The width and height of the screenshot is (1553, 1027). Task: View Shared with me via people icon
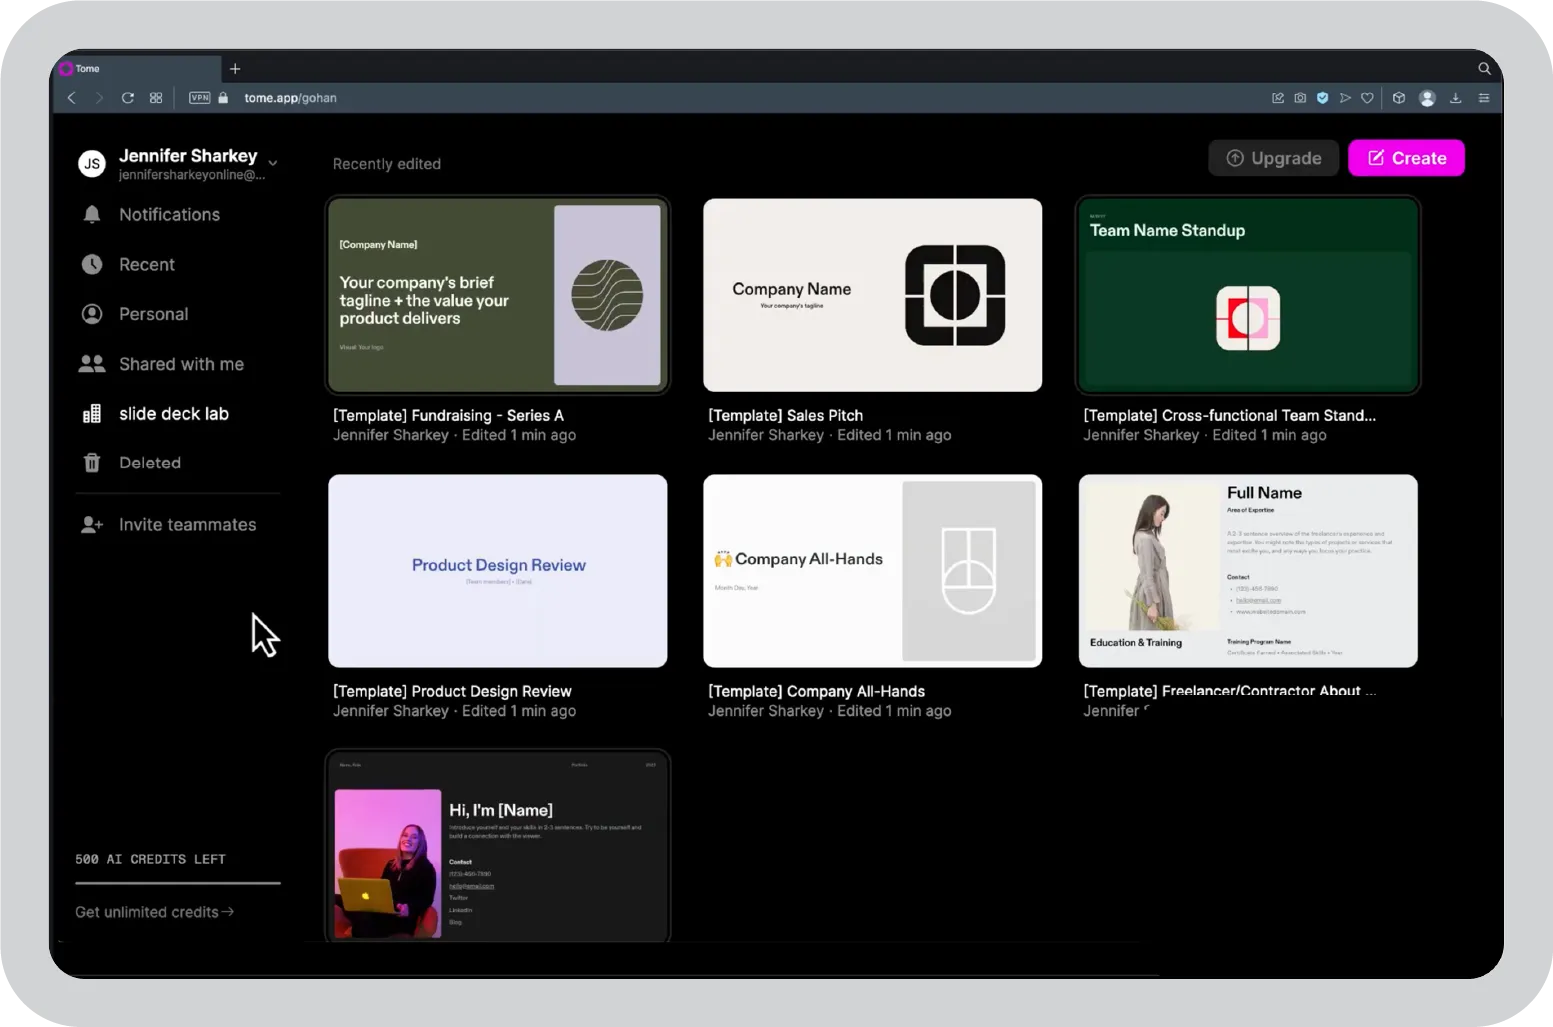[x=92, y=364]
